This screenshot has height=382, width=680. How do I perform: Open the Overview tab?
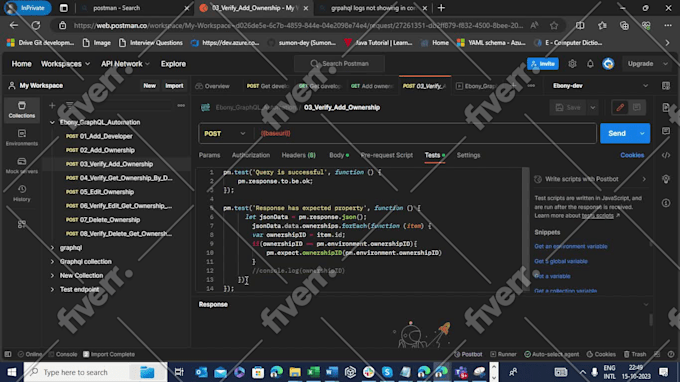click(213, 86)
